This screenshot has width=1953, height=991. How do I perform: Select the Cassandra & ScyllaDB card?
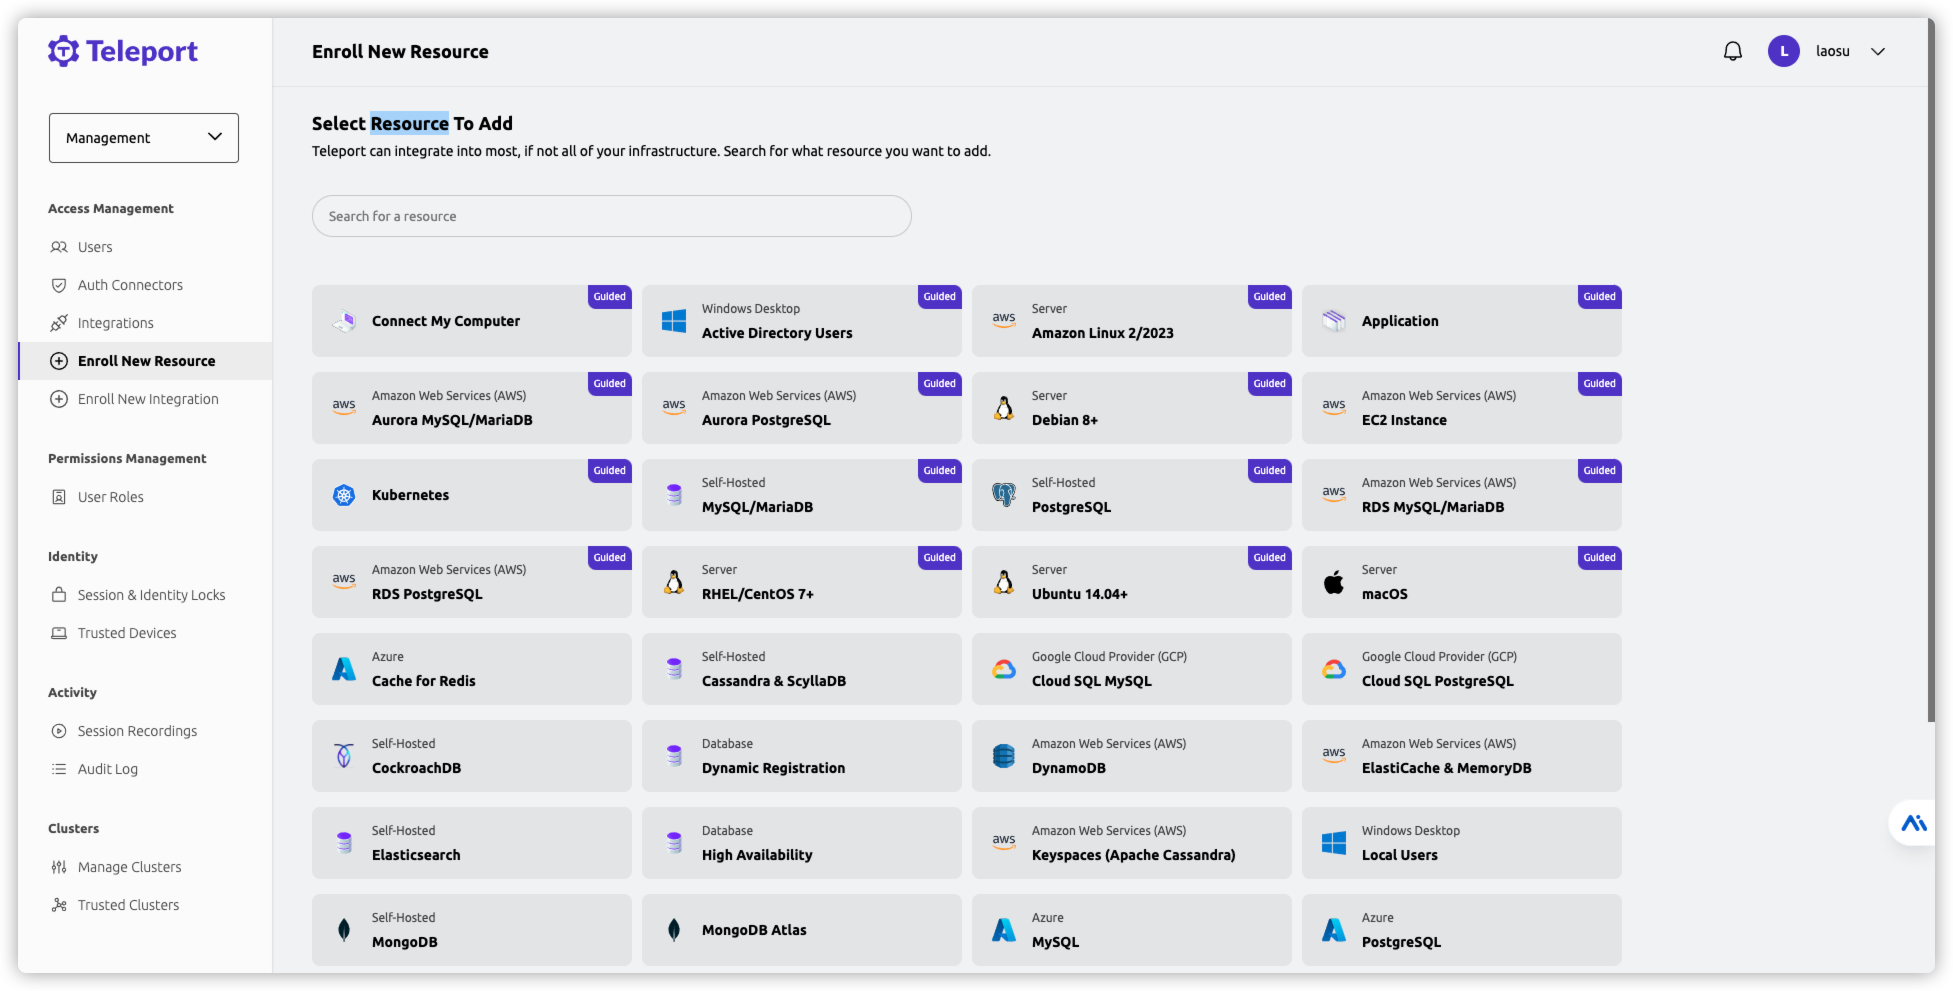coord(802,669)
